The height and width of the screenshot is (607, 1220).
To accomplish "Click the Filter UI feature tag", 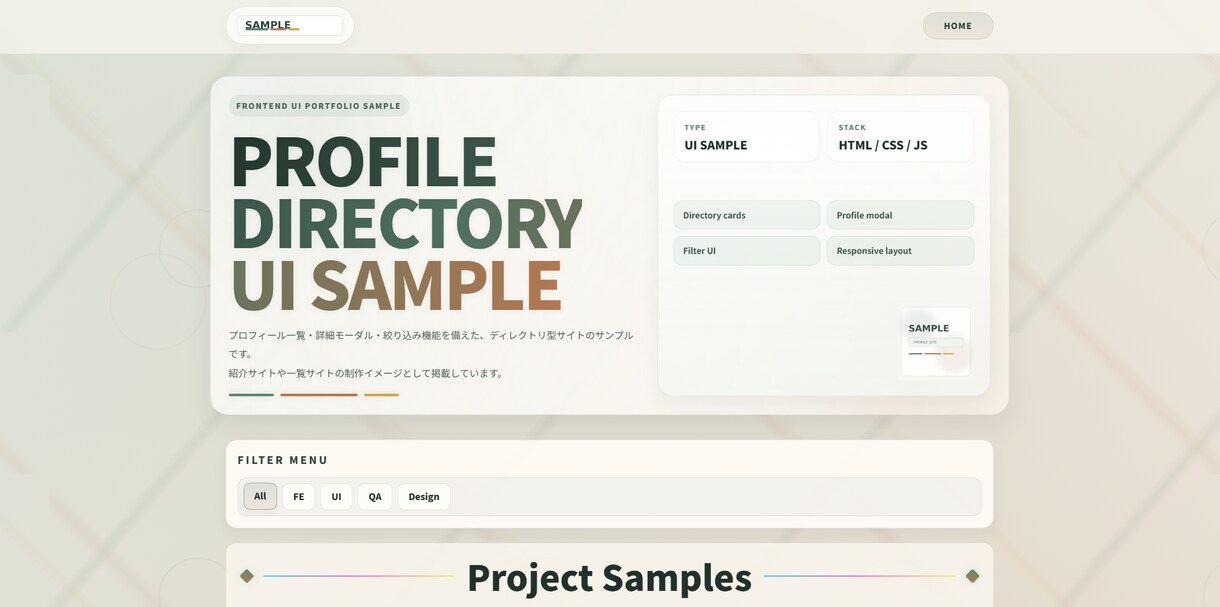I will 746,250.
